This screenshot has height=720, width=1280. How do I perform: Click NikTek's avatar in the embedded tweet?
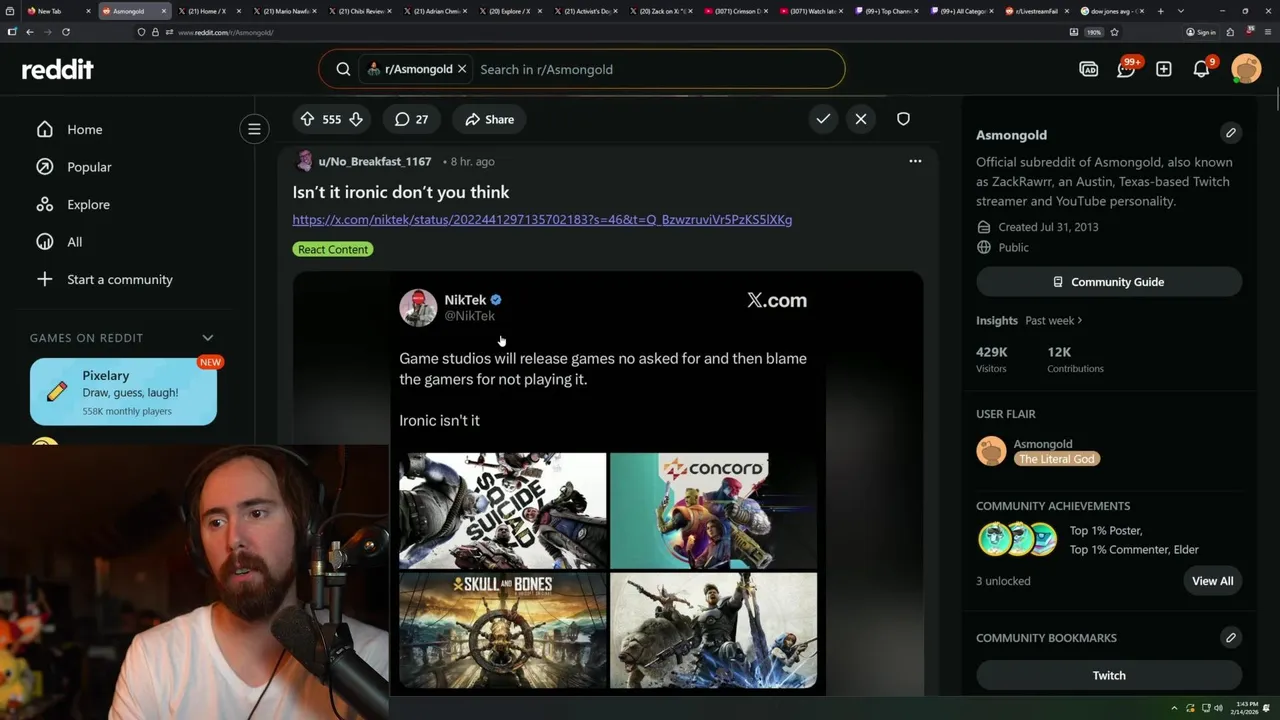point(418,308)
